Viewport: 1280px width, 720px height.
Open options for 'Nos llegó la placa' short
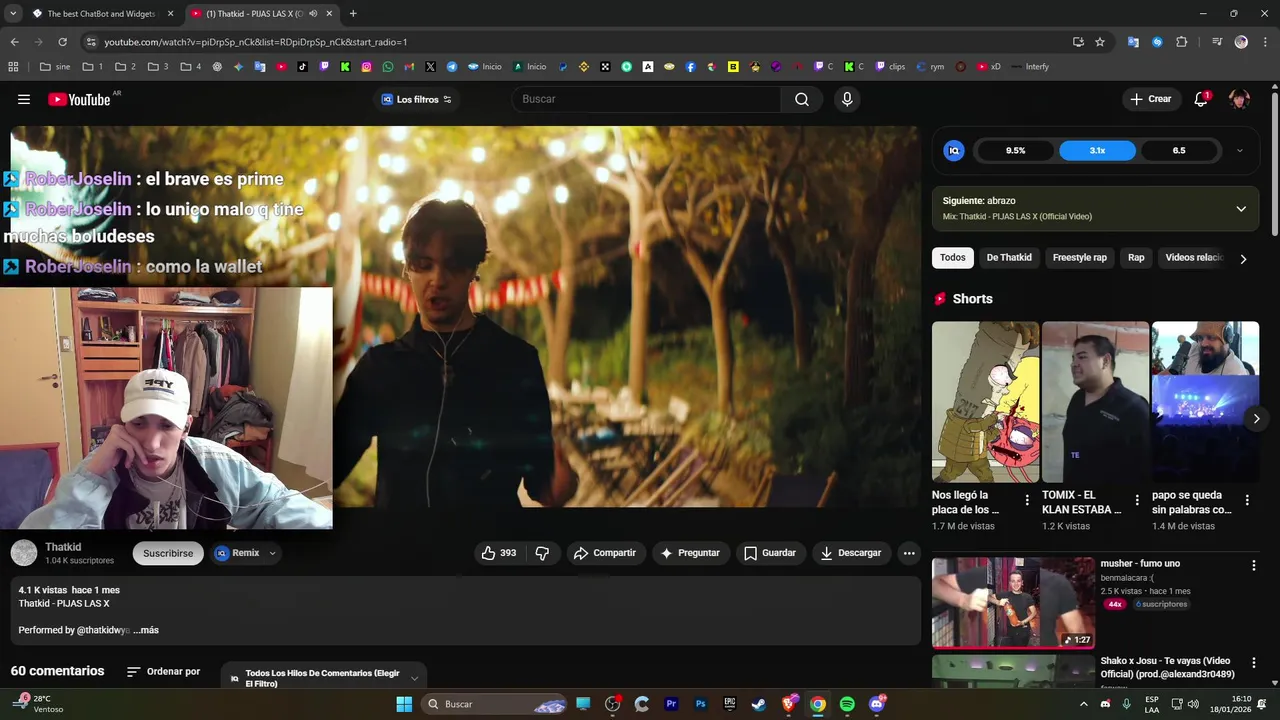1027,500
